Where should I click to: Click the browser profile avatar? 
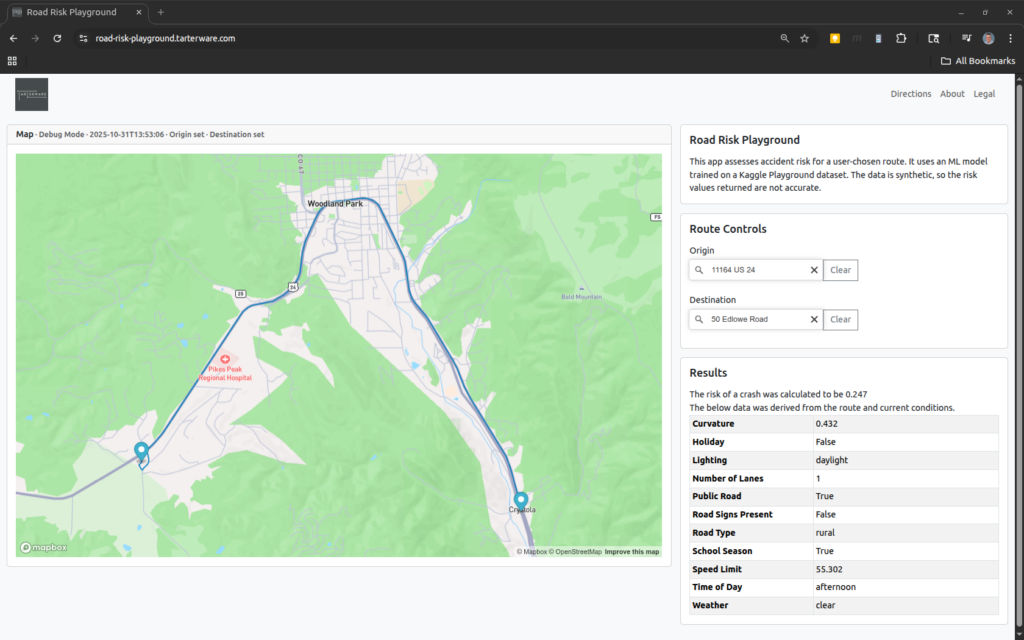click(x=988, y=38)
